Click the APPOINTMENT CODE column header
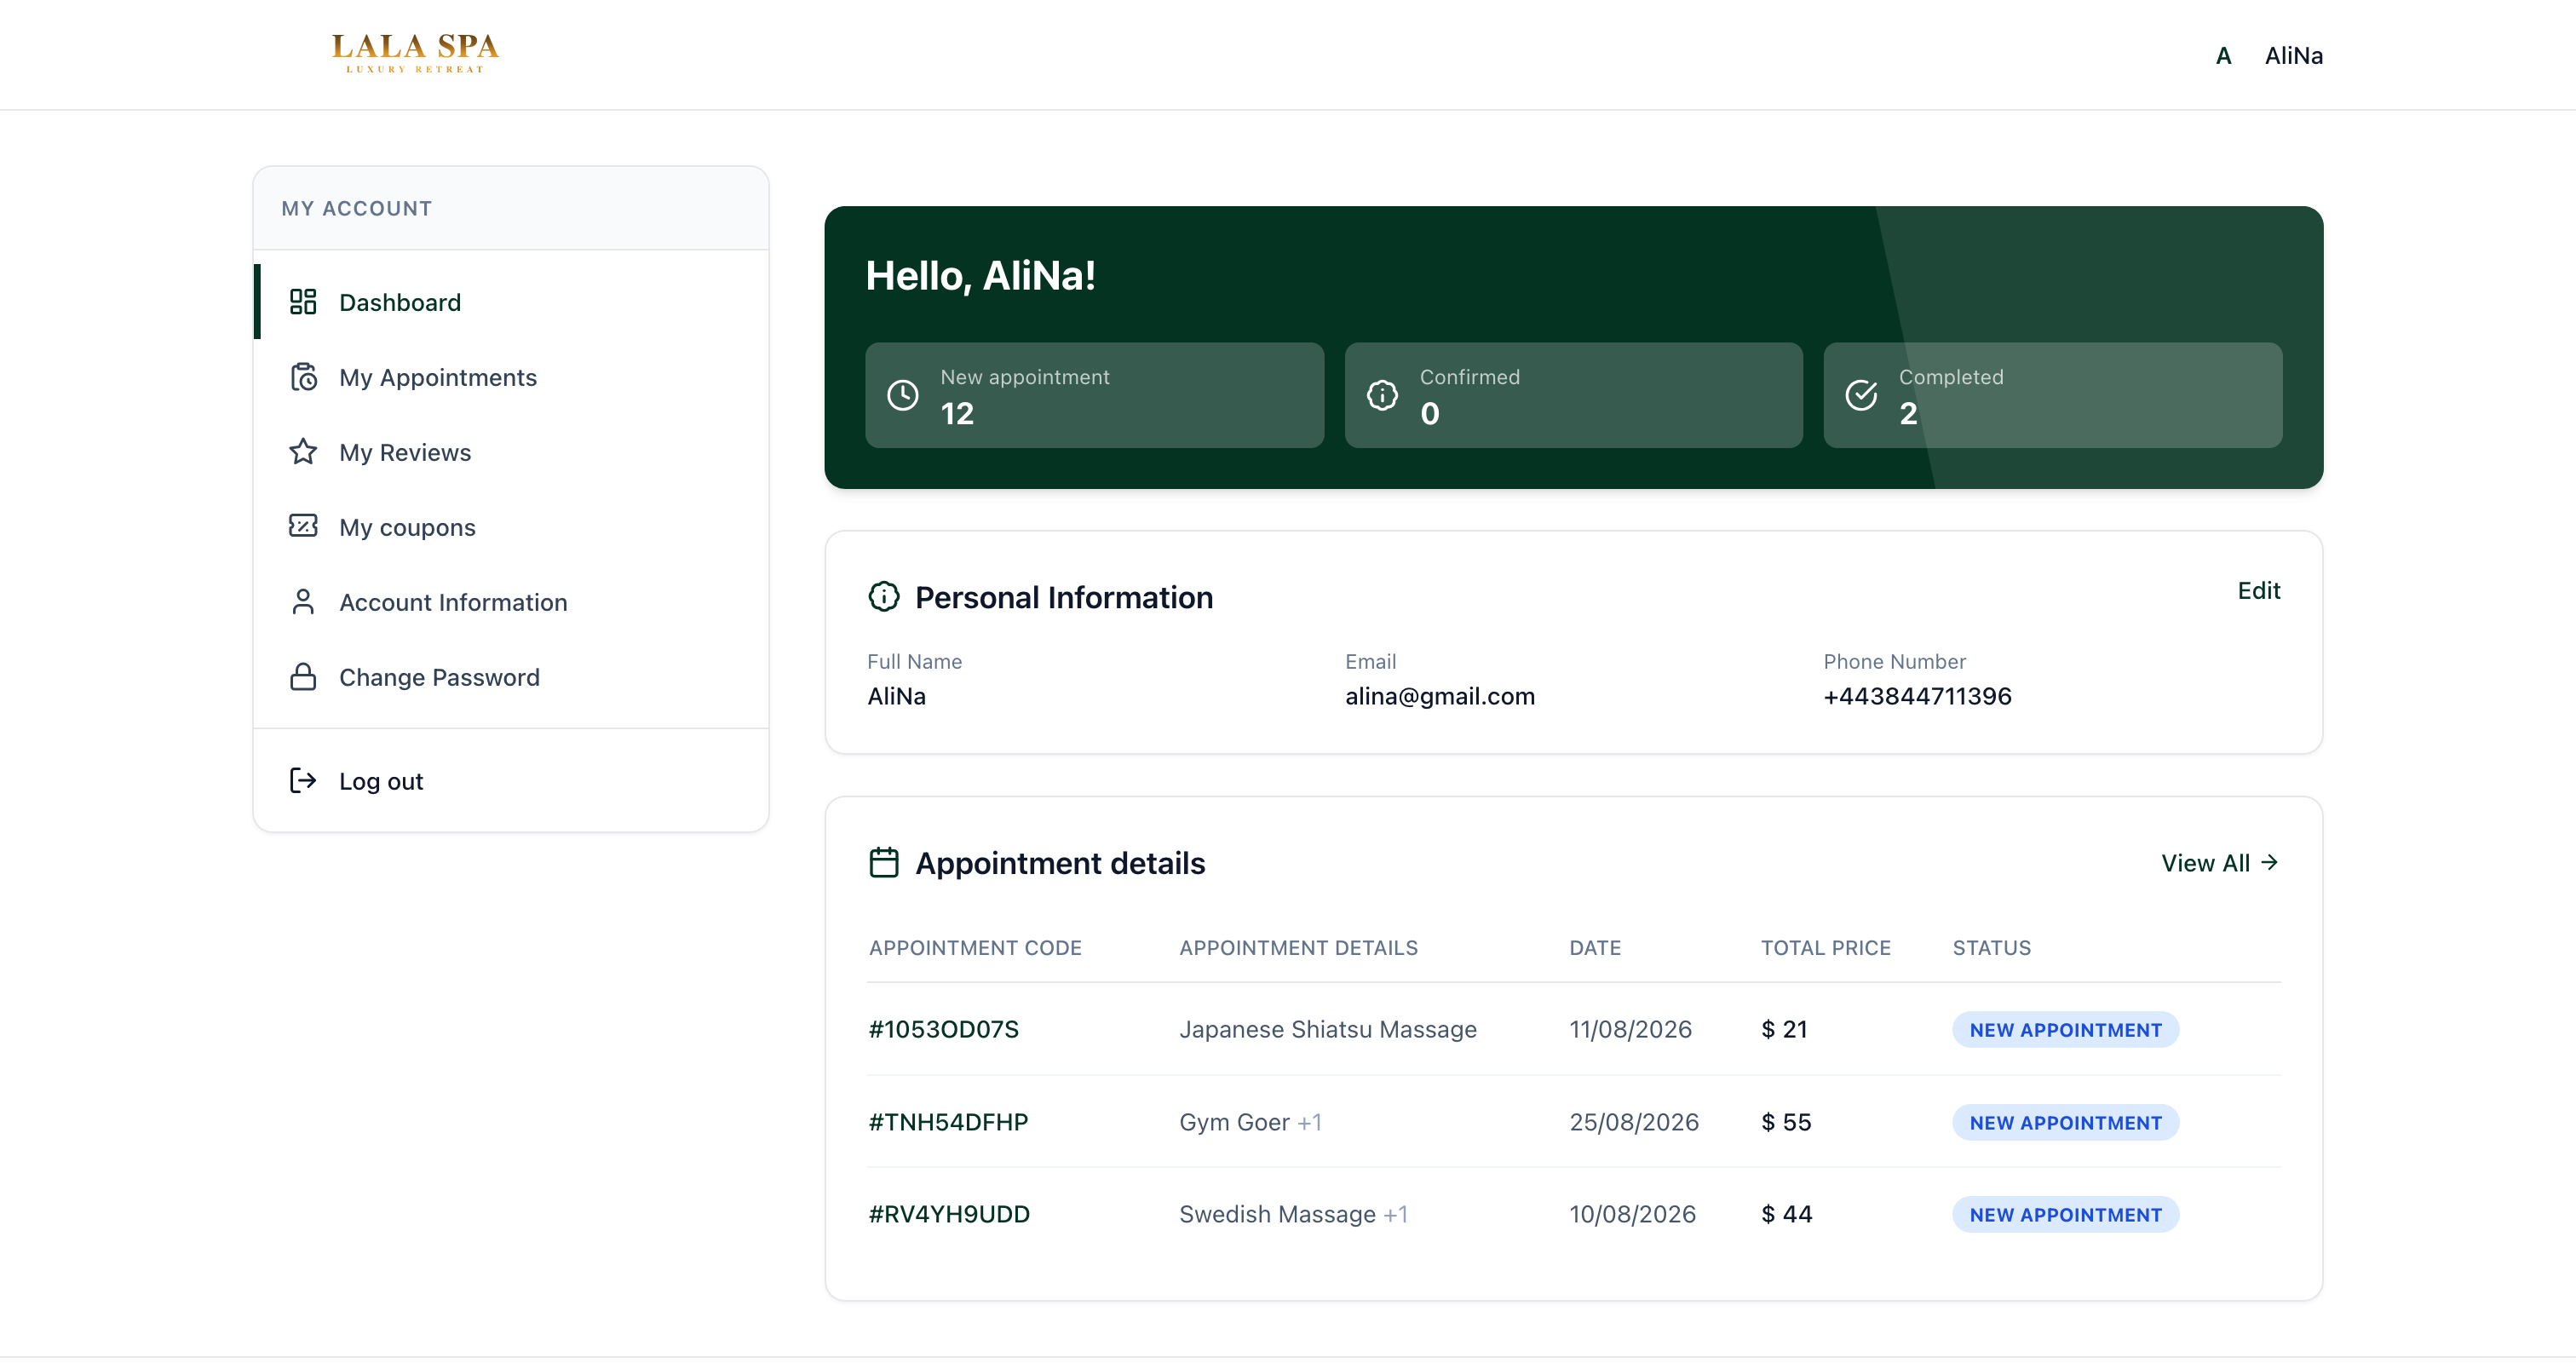This screenshot has width=2576, height=1363. click(975, 948)
